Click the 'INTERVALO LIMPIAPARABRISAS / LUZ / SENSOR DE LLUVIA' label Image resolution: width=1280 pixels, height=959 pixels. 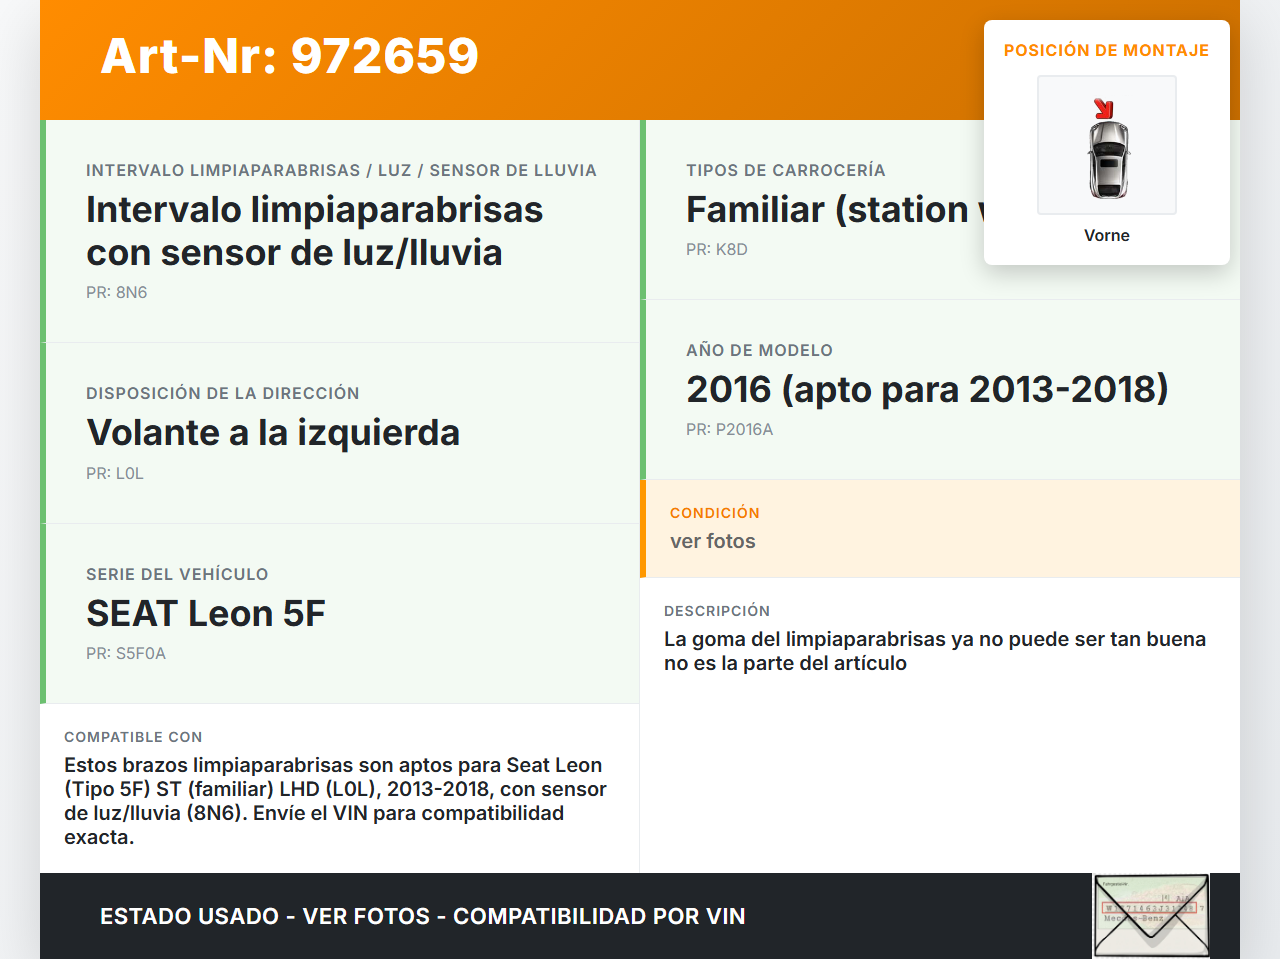click(x=341, y=170)
